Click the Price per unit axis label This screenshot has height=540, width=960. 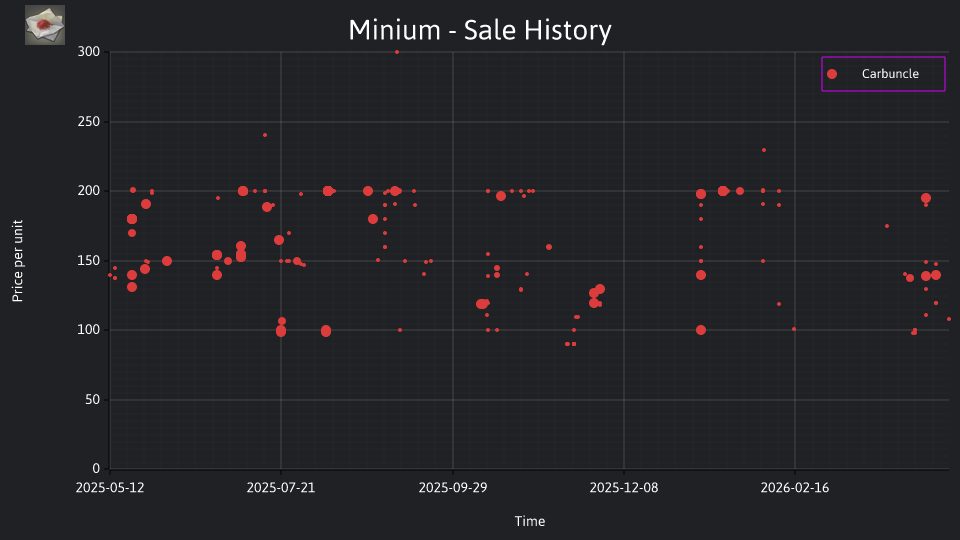18,261
